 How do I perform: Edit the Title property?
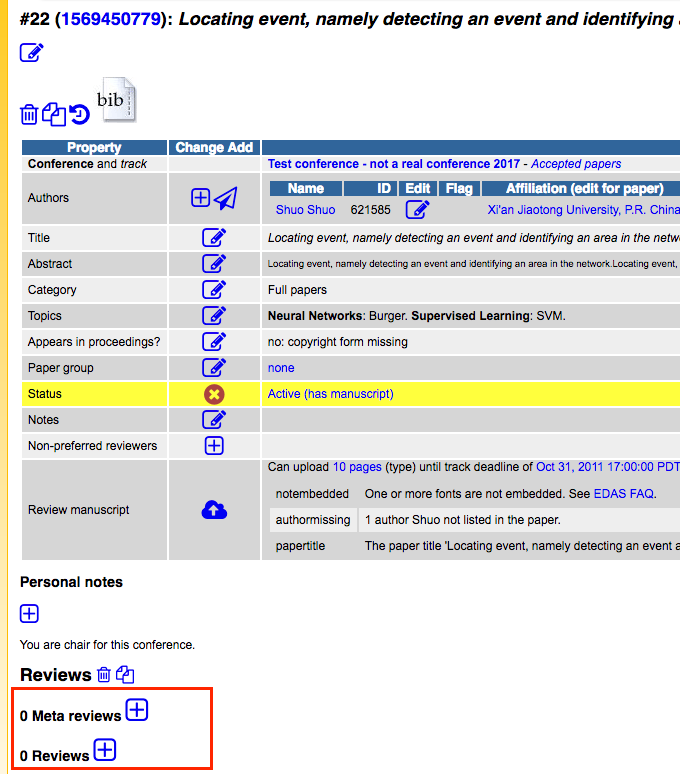tap(214, 237)
